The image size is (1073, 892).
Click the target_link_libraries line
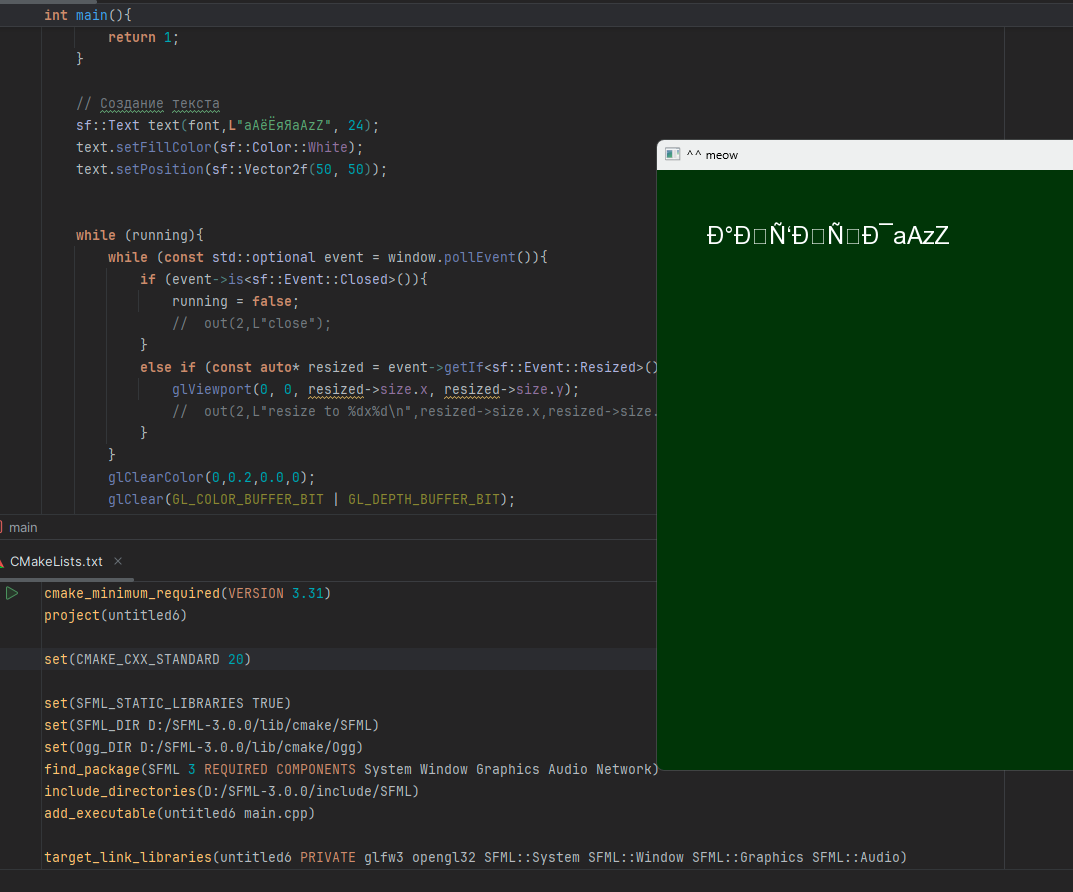[476, 857]
